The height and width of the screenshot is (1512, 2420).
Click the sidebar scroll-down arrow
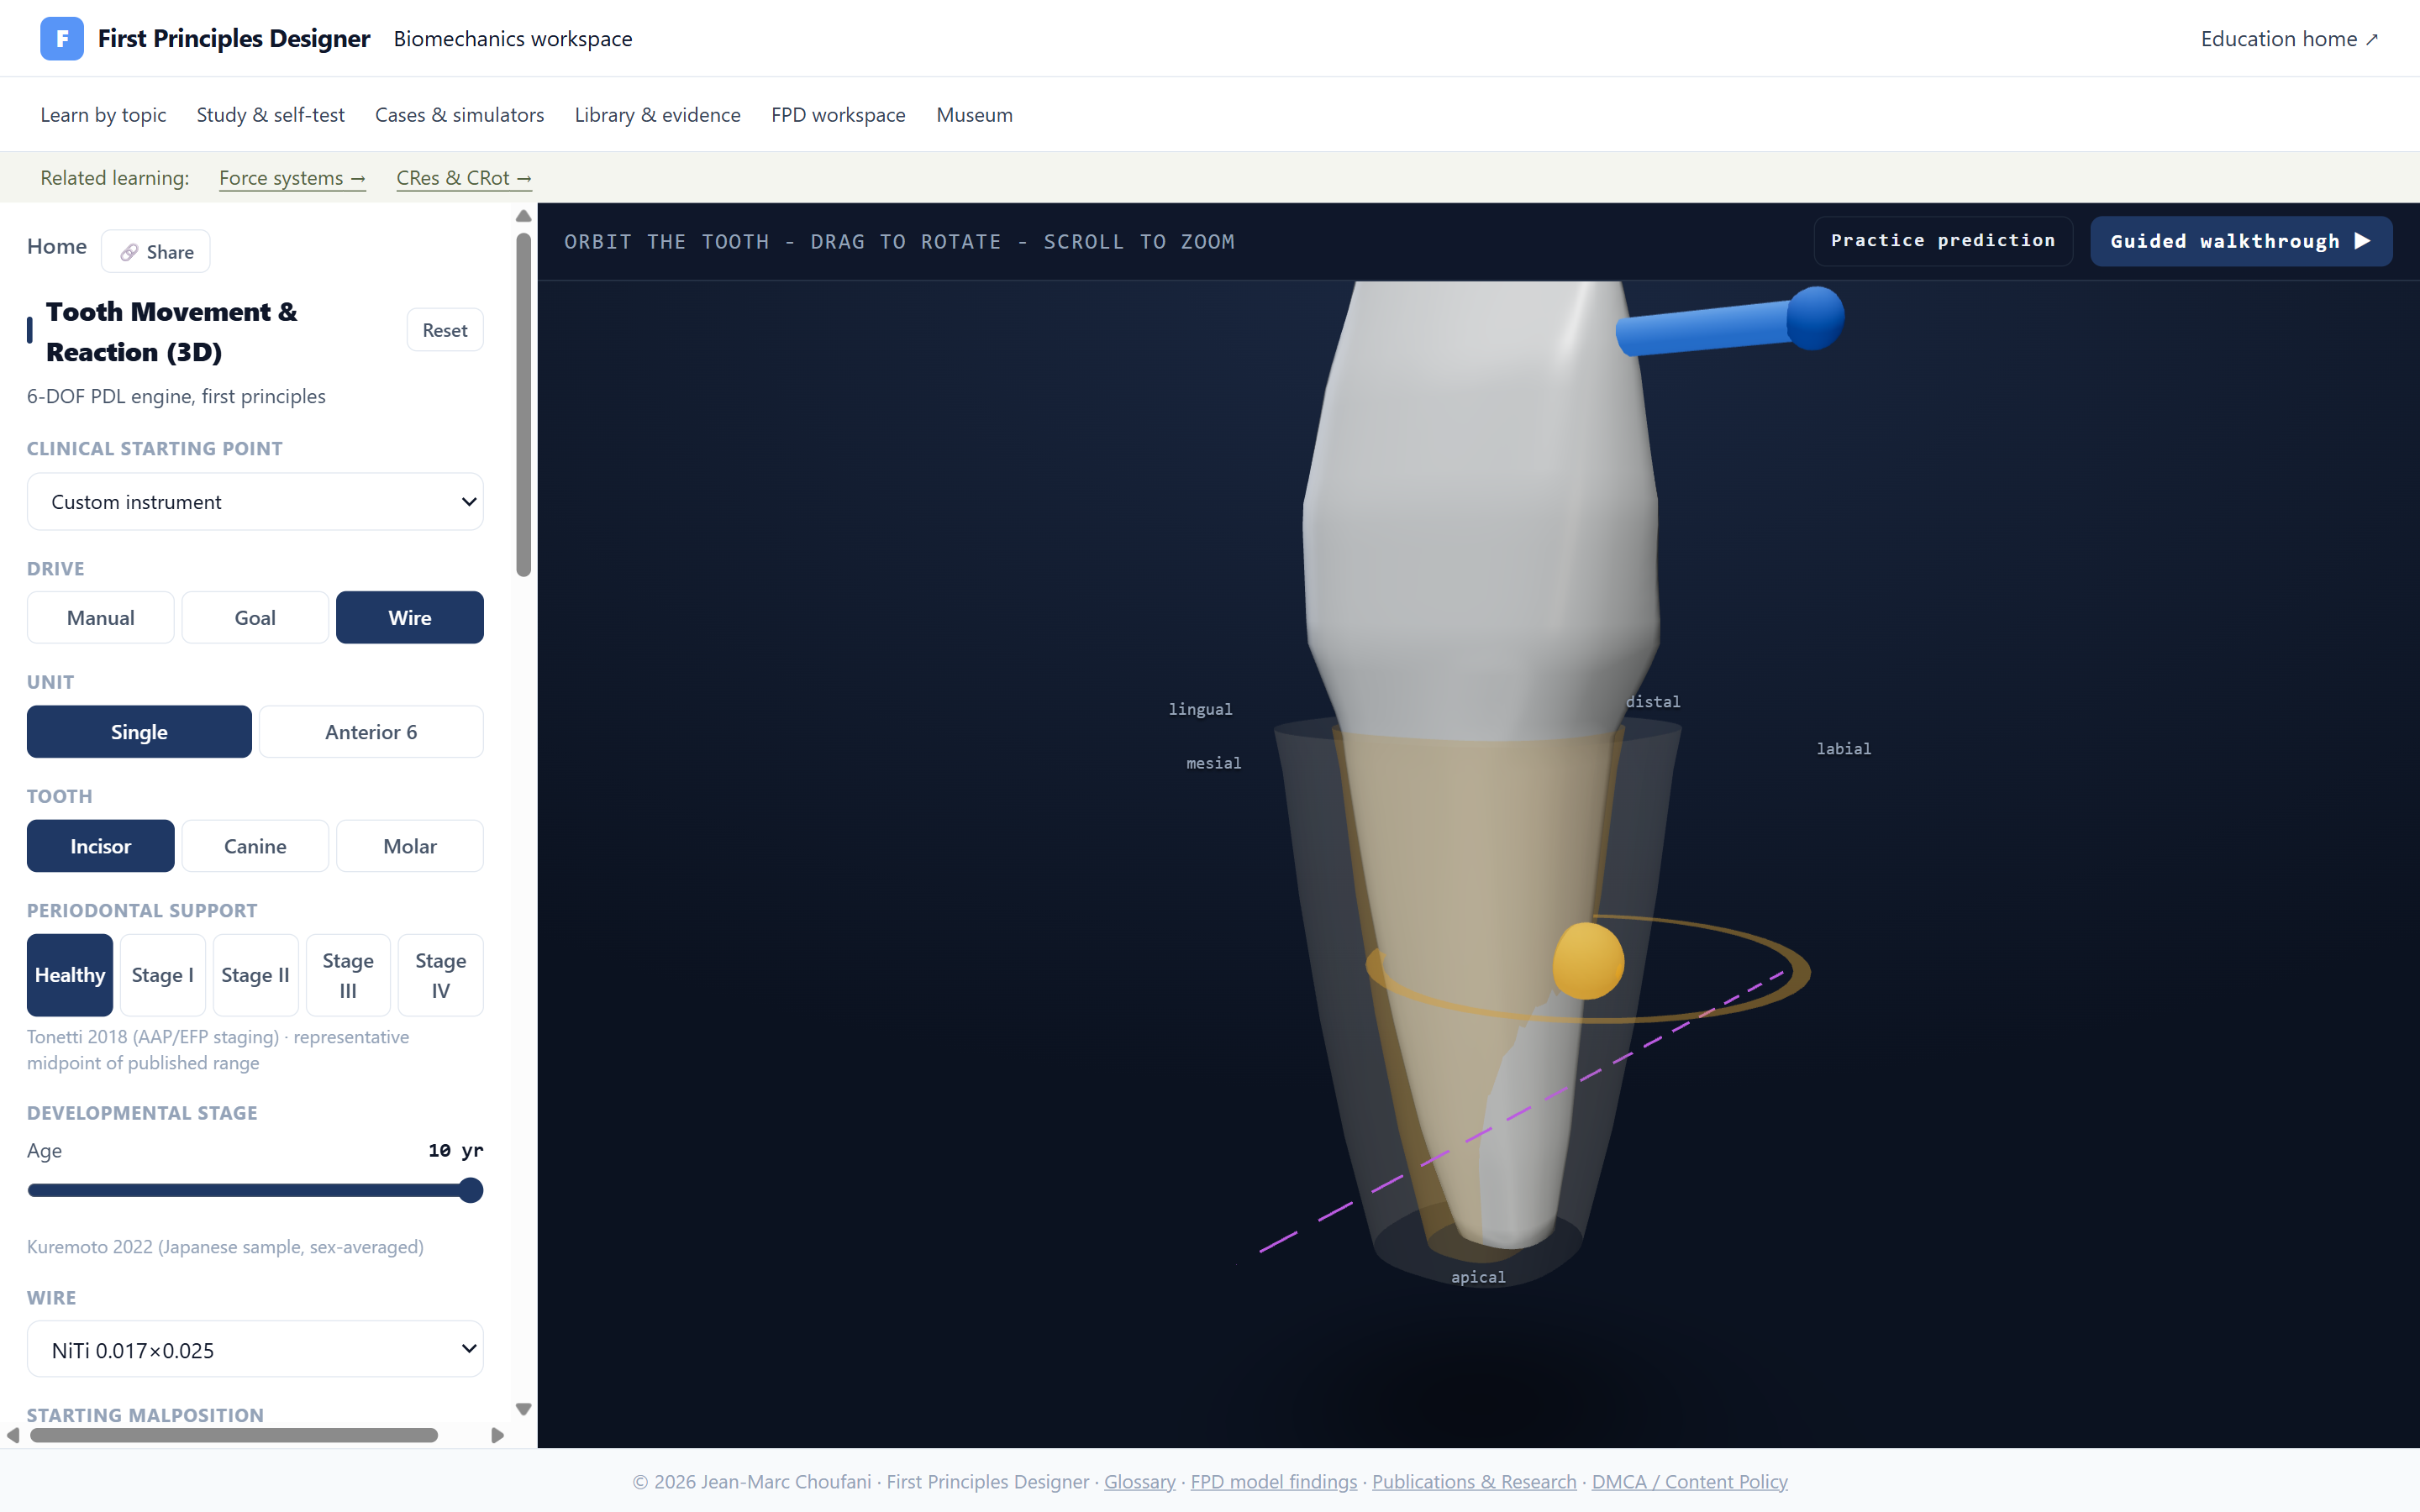click(x=523, y=1409)
